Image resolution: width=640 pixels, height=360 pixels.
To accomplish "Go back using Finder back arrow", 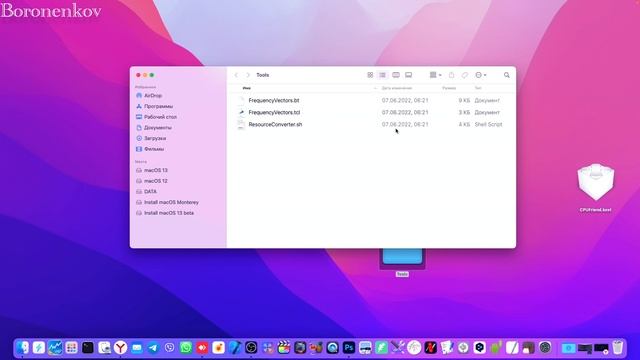I will click(236, 75).
